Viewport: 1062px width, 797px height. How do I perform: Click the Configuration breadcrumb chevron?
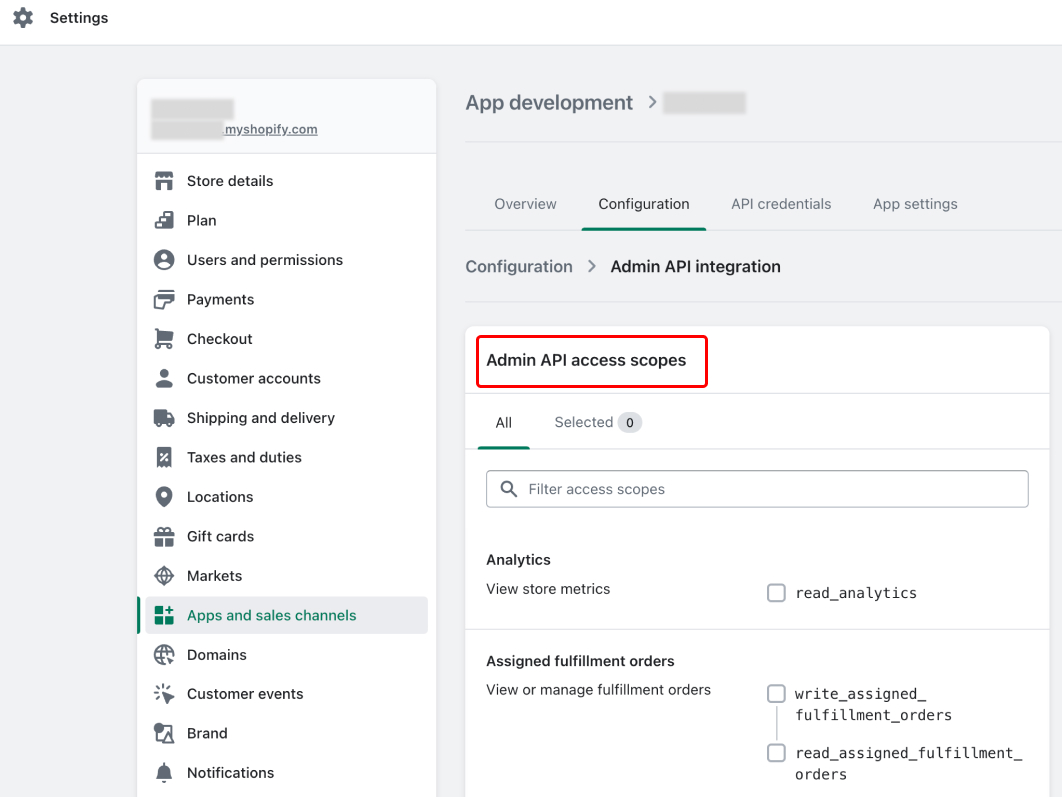click(x=591, y=266)
